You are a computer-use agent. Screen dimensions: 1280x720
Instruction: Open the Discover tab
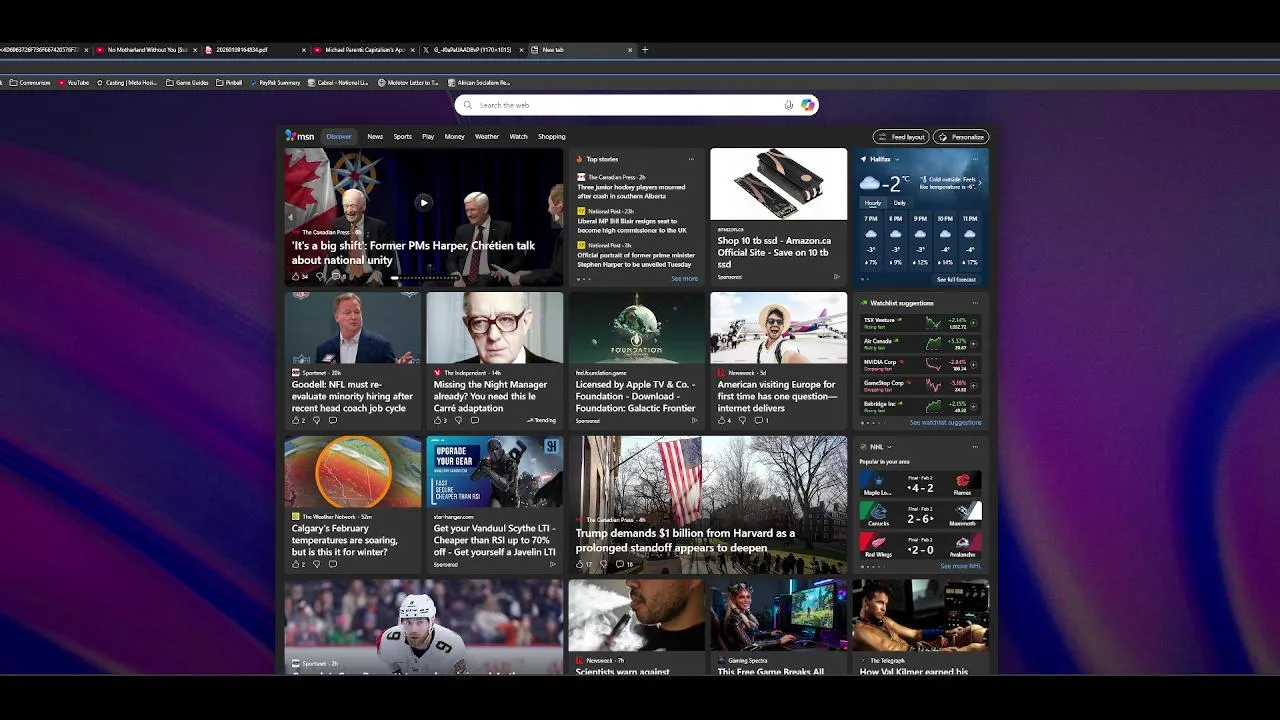point(339,136)
